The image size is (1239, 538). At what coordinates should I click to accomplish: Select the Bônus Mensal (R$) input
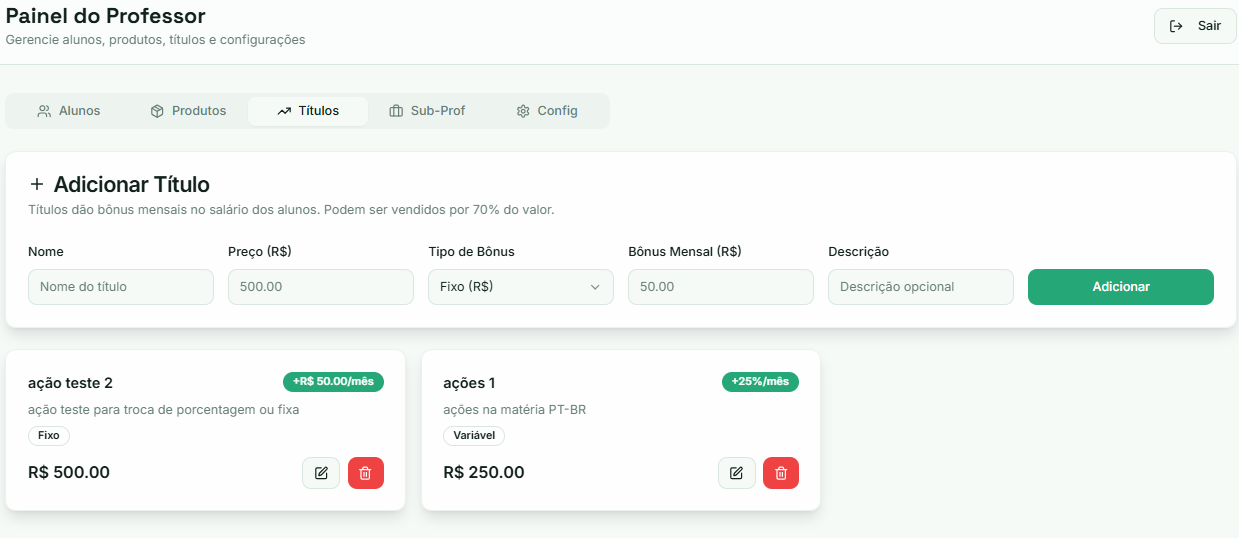click(721, 287)
